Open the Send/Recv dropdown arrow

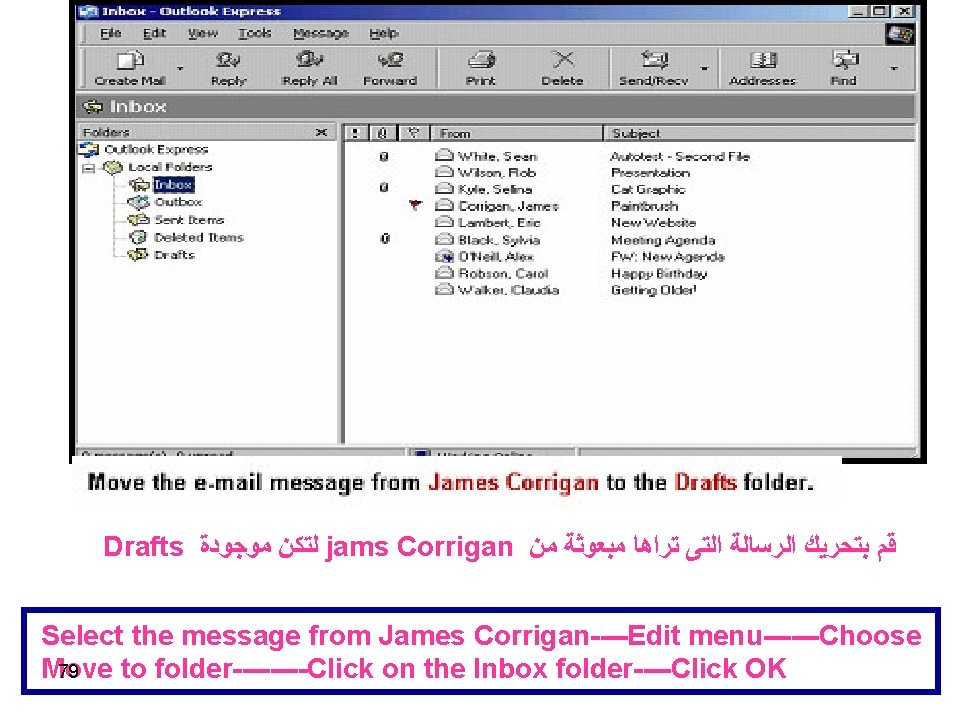point(705,68)
